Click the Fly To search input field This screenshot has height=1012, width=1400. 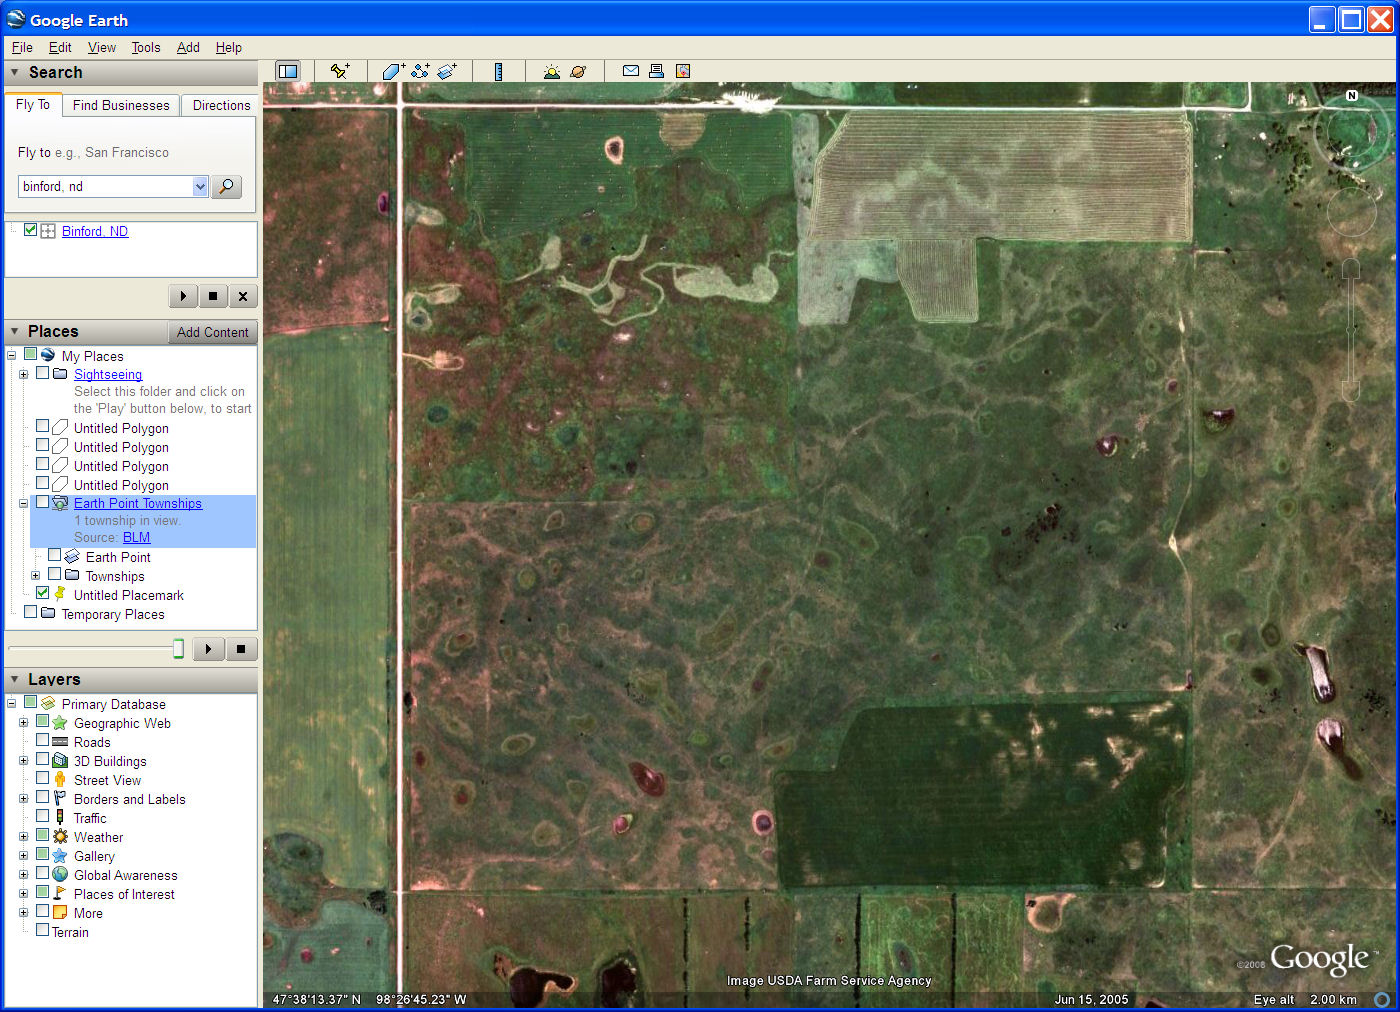(106, 186)
